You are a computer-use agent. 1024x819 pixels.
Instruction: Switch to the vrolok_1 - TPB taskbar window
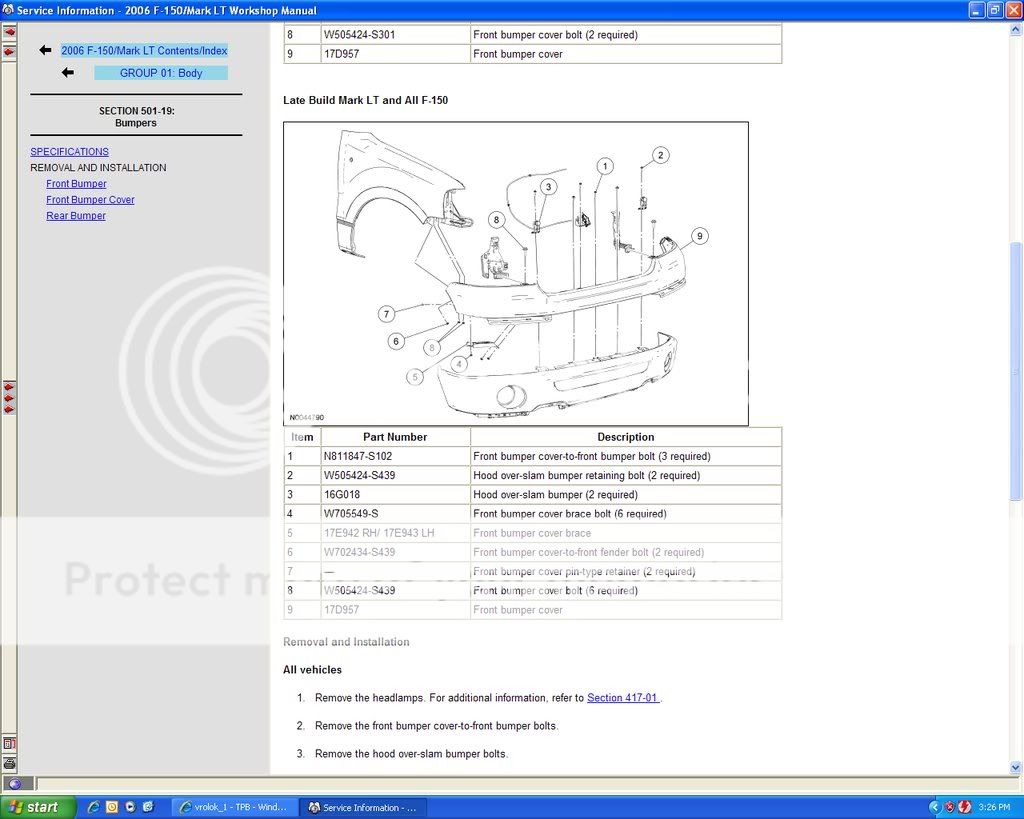(234, 807)
